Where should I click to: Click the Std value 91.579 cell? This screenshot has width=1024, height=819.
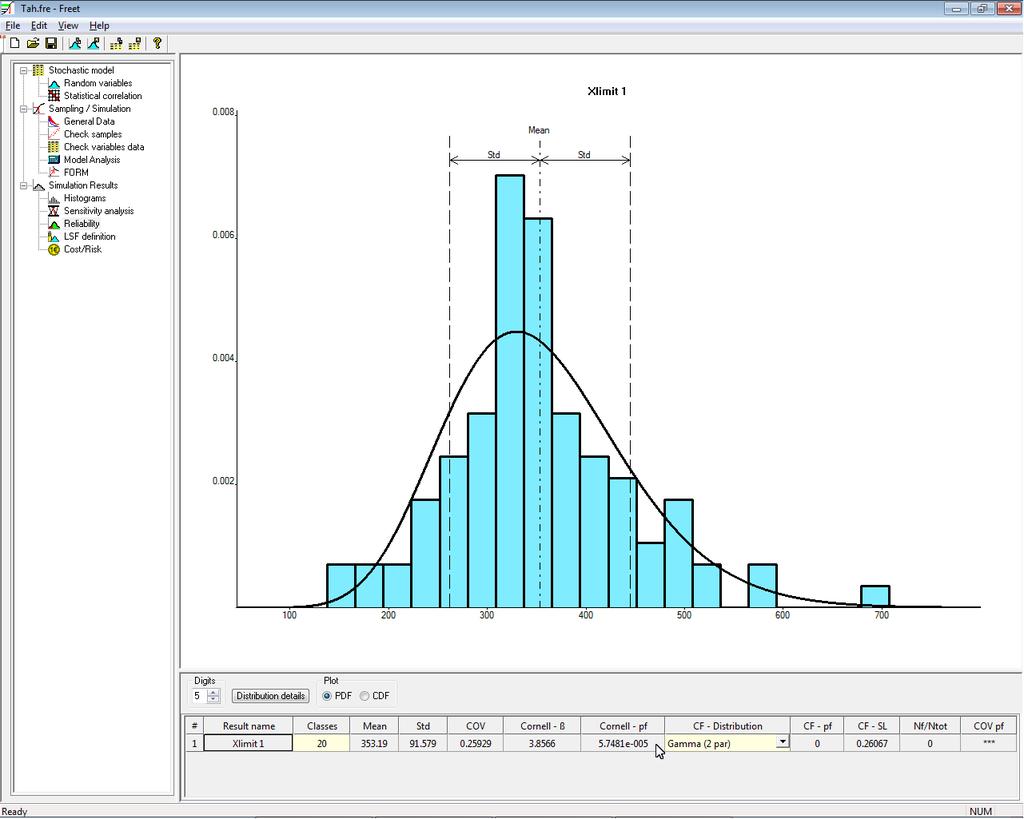pyautogui.click(x=423, y=743)
